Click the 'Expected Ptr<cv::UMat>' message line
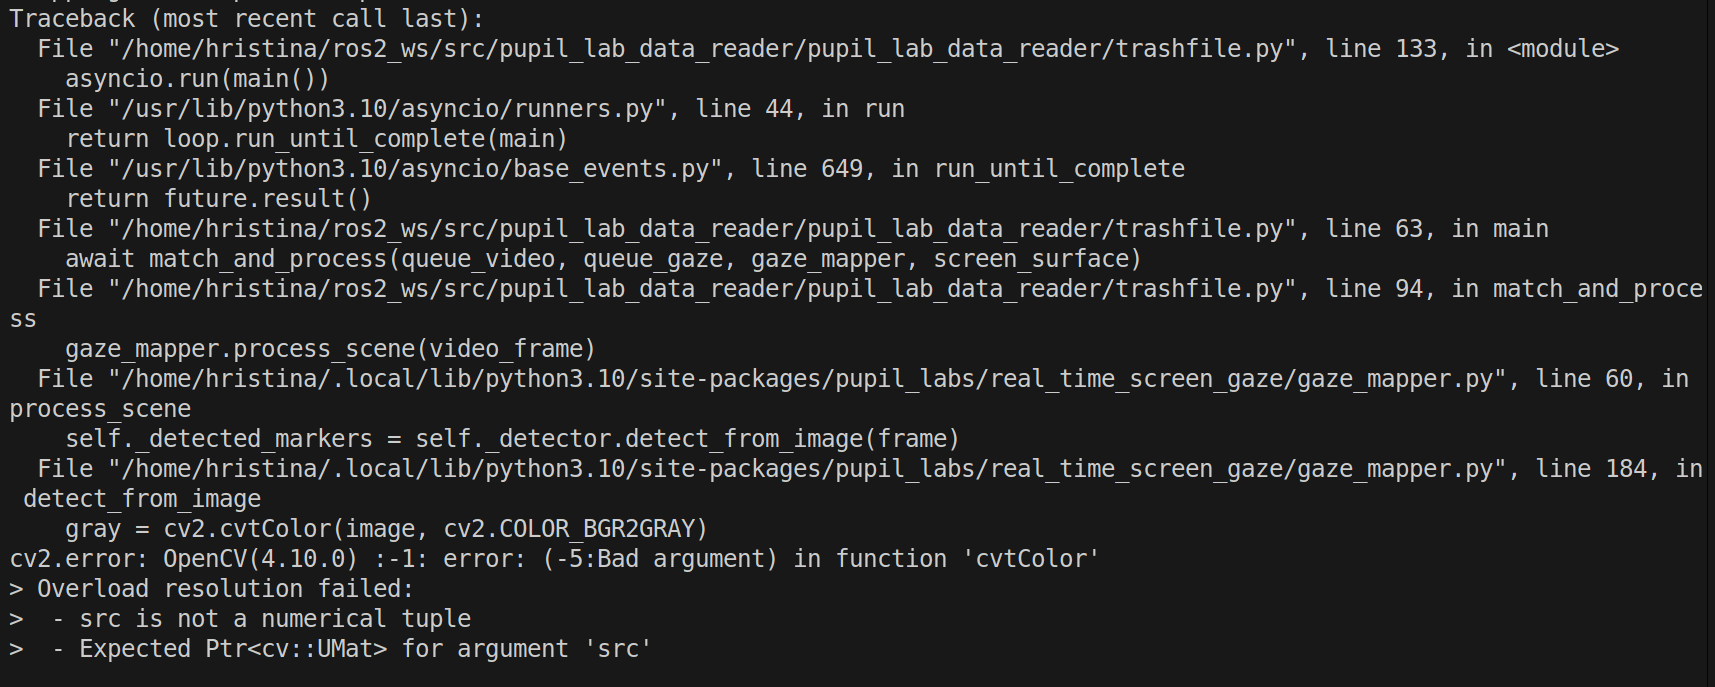 pos(330,649)
